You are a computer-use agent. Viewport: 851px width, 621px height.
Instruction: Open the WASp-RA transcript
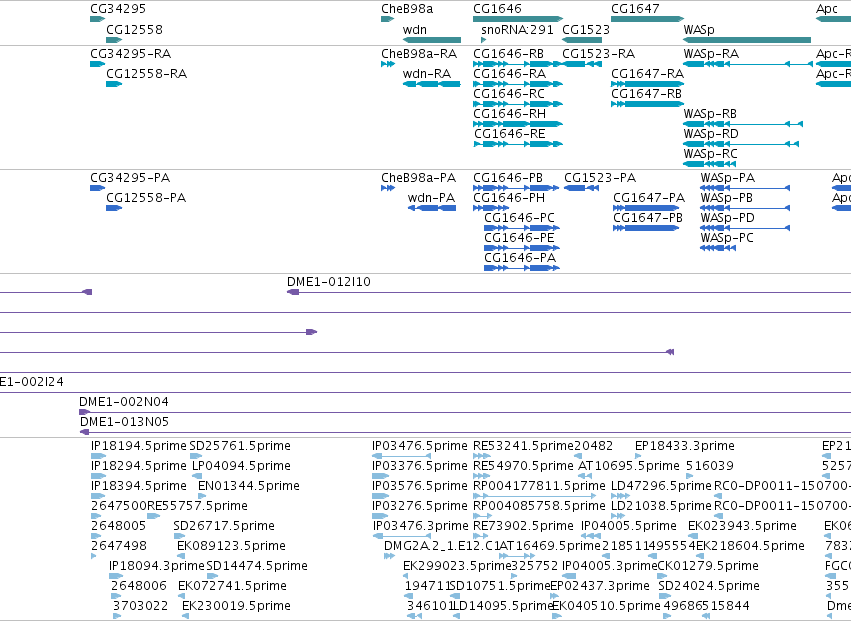tap(747, 64)
